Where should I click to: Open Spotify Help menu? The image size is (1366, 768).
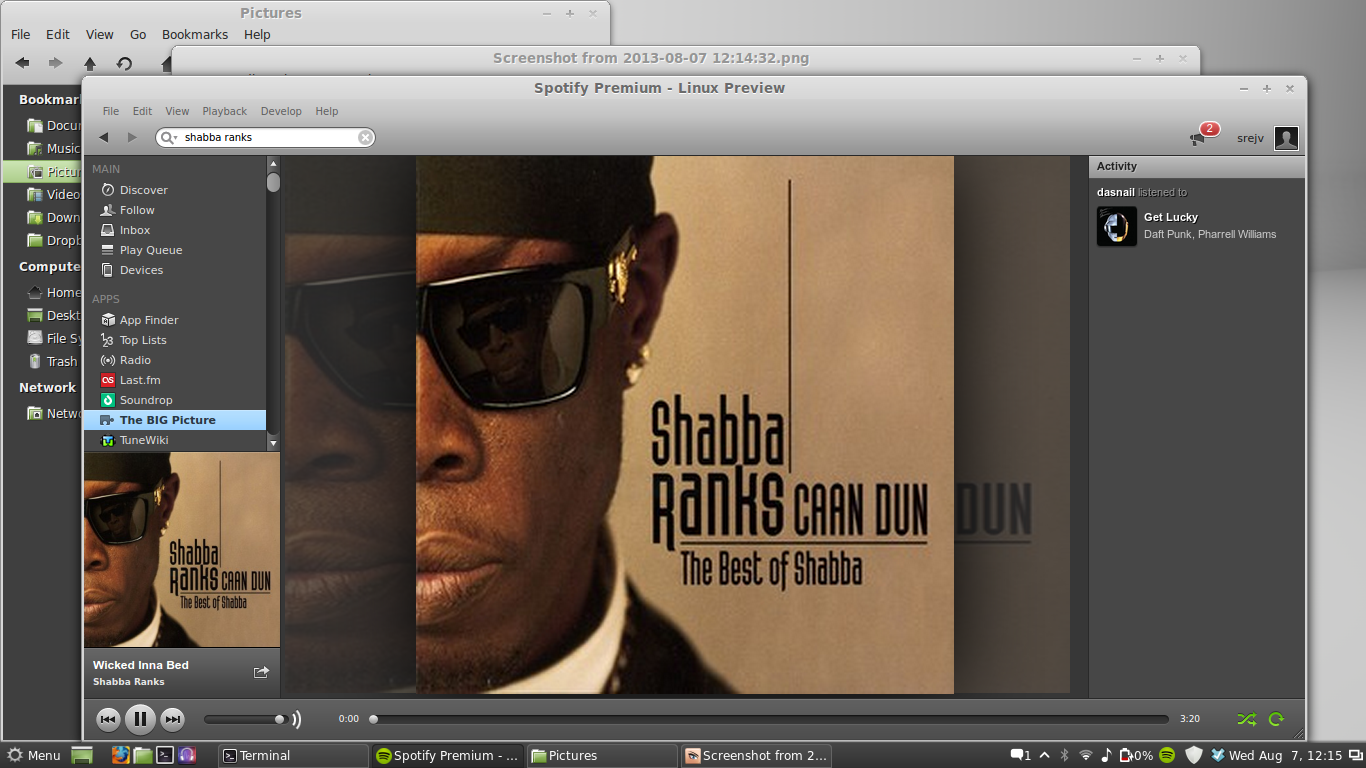coord(327,111)
